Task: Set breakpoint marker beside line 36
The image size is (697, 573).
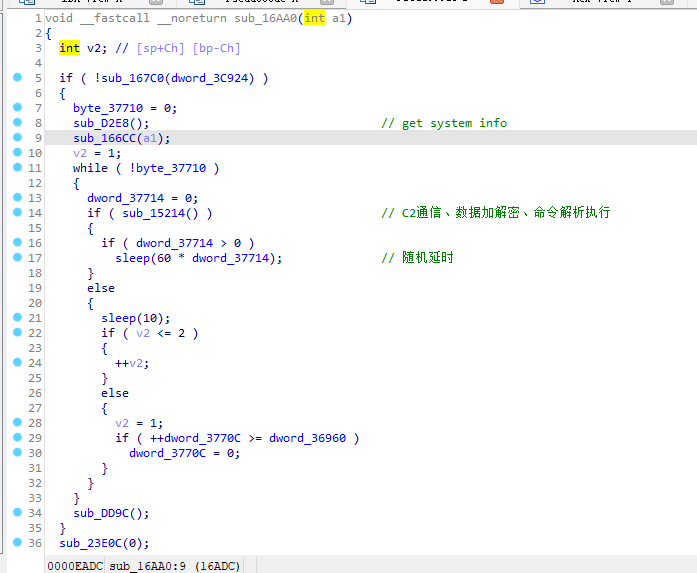Action: pos(17,542)
